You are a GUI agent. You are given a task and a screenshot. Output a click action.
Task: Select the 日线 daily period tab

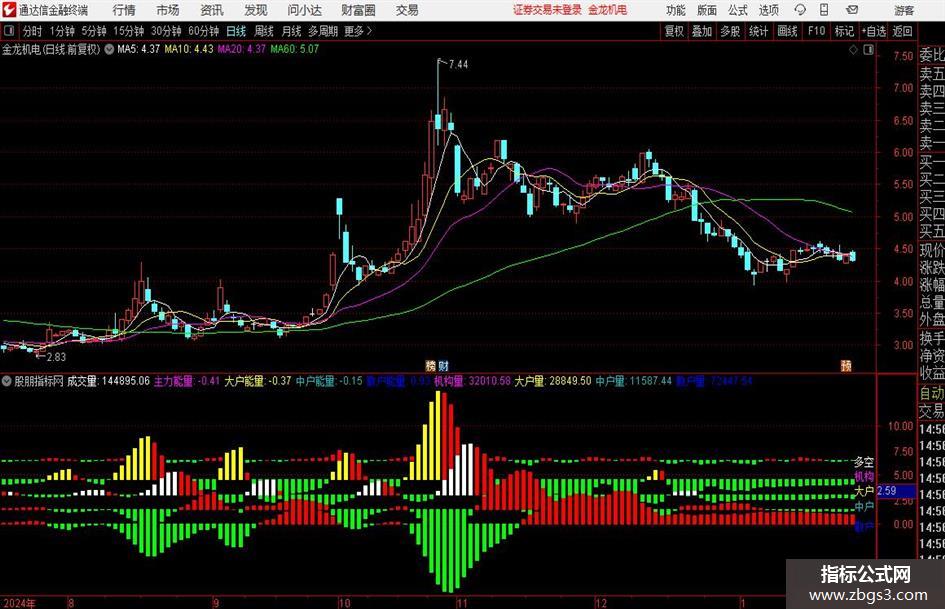click(236, 31)
